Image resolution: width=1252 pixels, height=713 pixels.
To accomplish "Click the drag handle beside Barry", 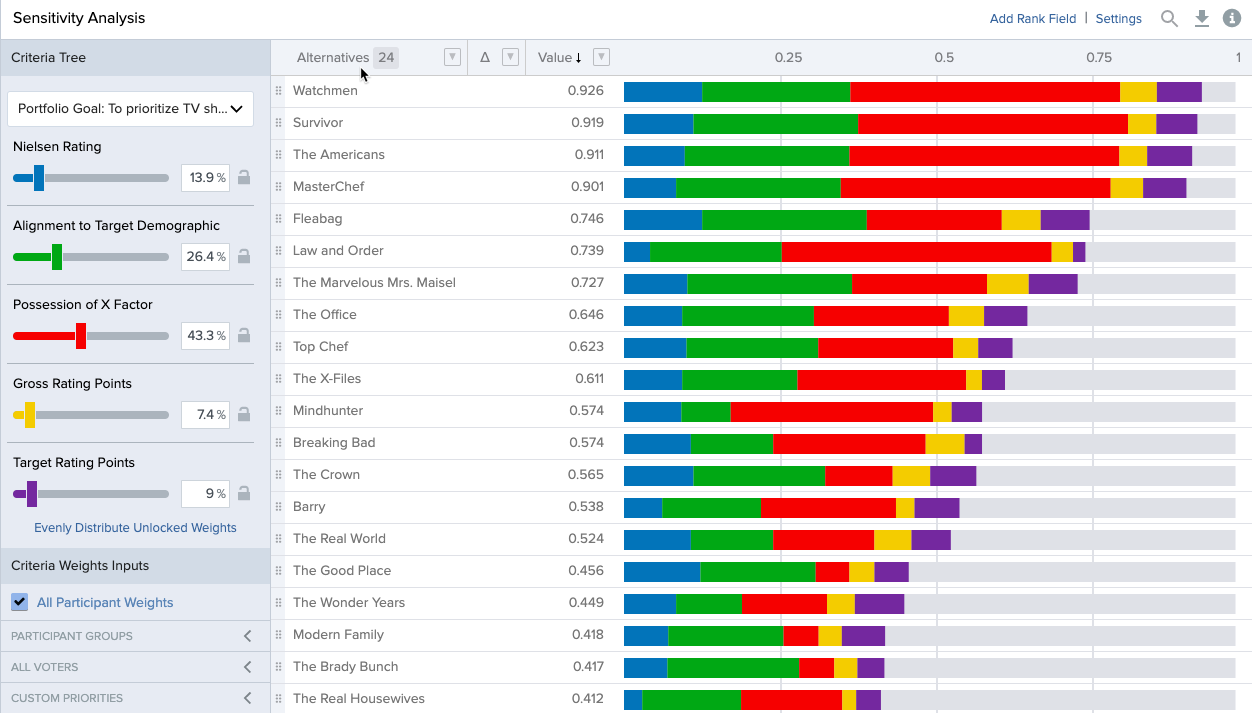I will tap(278, 507).
